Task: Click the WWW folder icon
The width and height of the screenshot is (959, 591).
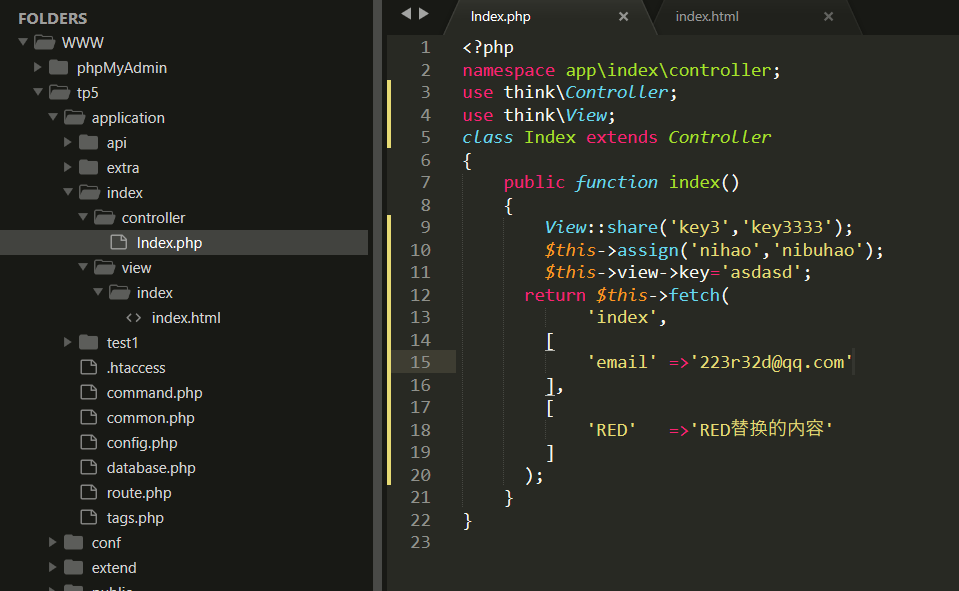Action: click(x=44, y=42)
